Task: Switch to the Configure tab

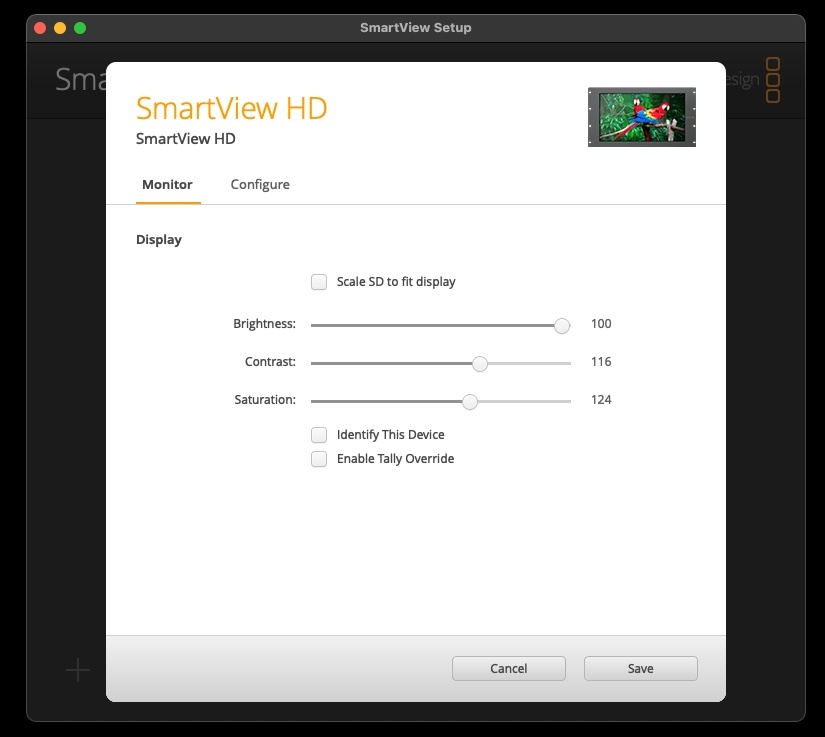Action: [x=260, y=185]
